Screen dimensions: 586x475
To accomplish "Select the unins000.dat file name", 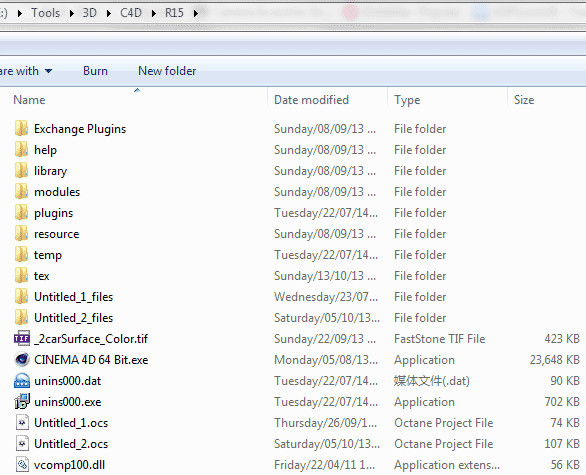I will tap(68, 381).
